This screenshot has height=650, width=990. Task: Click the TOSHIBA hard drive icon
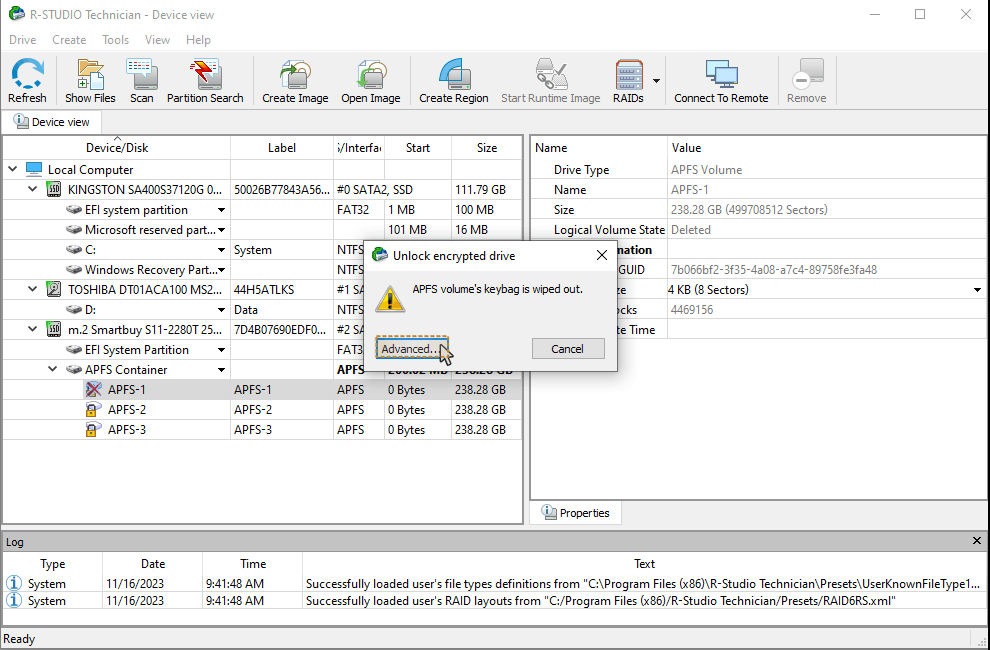[x=54, y=289]
